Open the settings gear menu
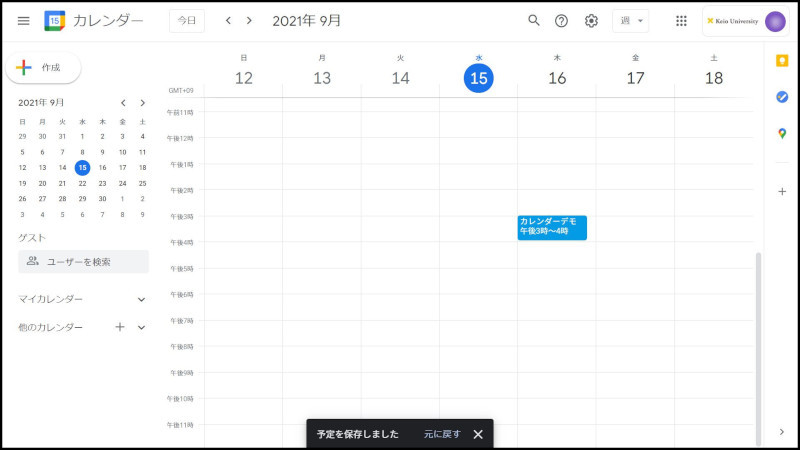800x450 pixels. pyautogui.click(x=591, y=21)
